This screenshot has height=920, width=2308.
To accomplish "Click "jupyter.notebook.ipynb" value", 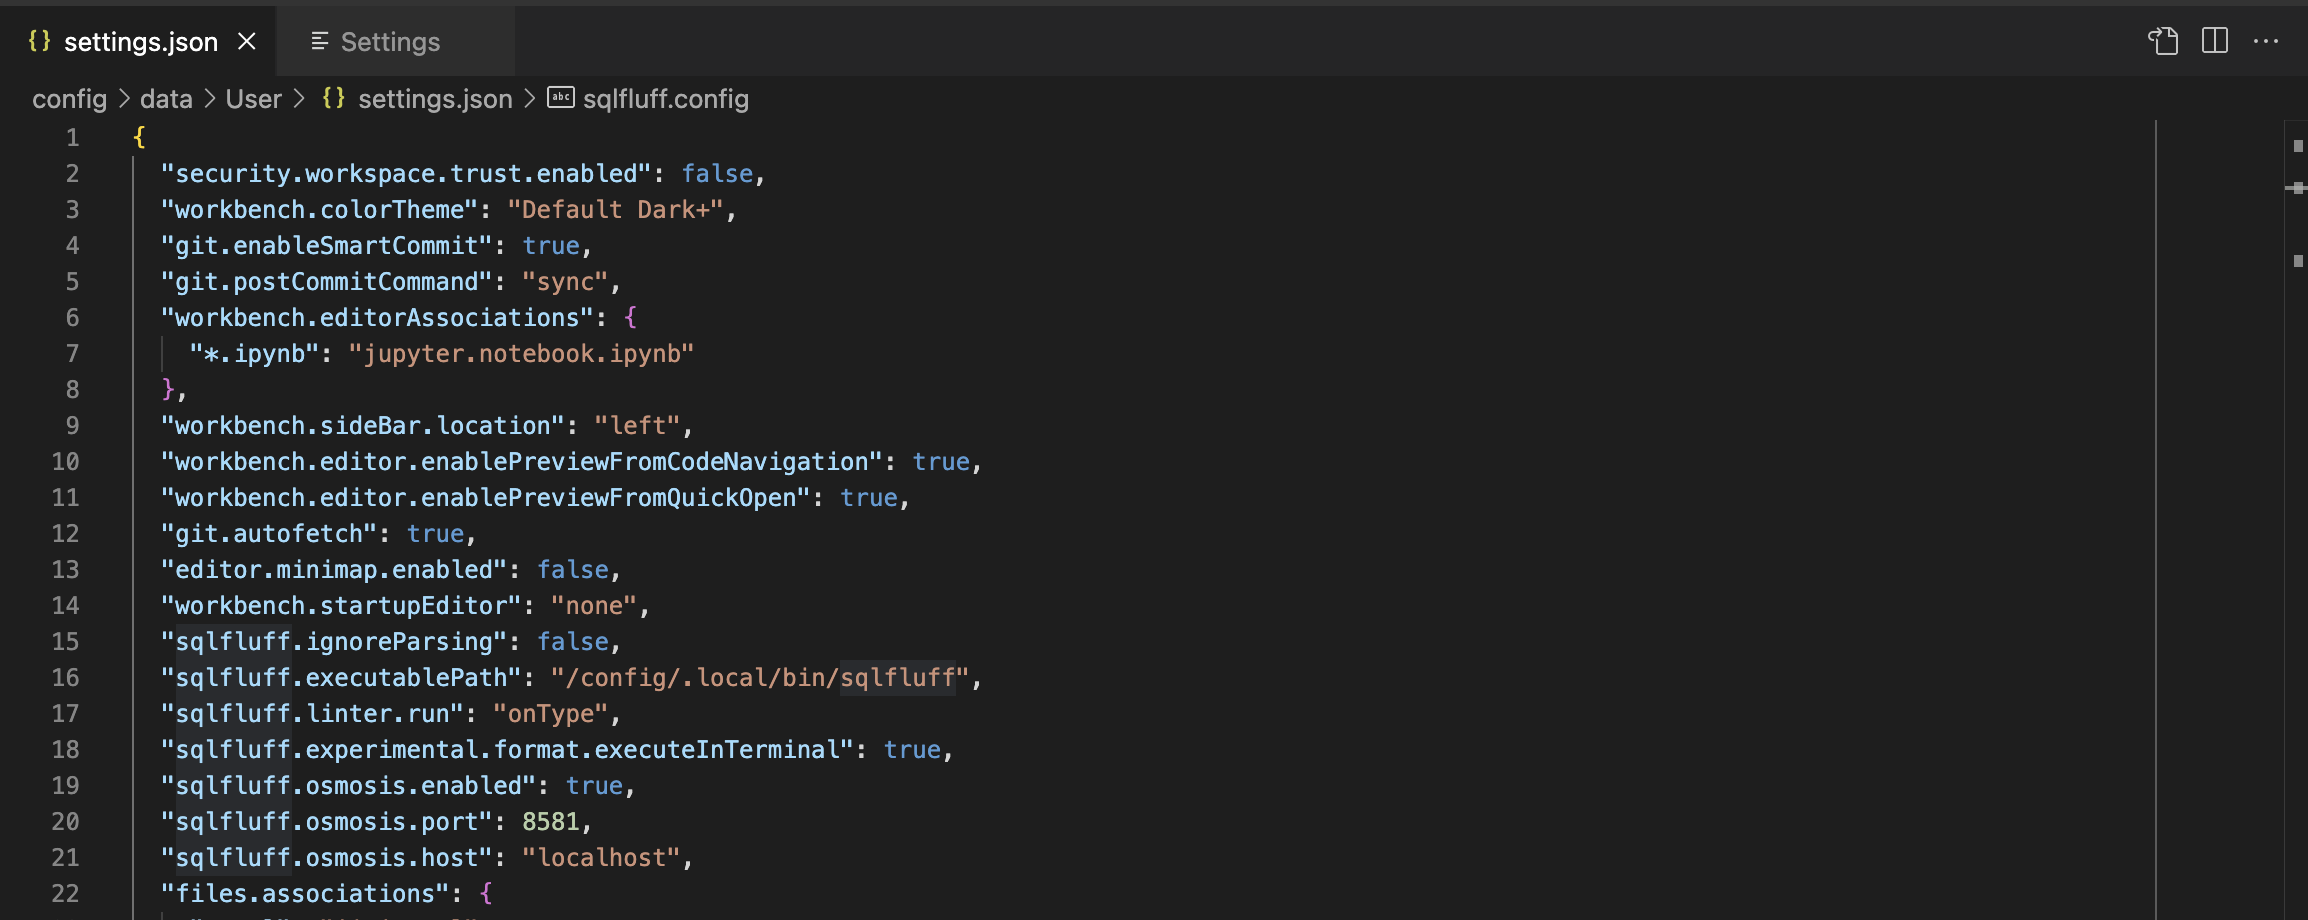I will point(521,353).
